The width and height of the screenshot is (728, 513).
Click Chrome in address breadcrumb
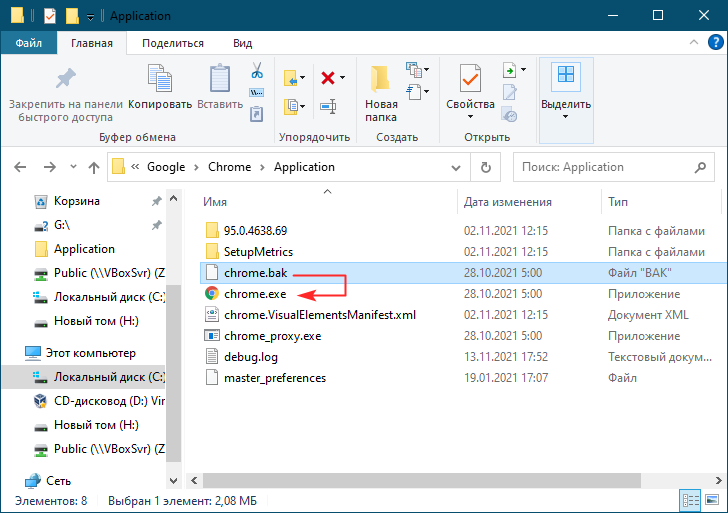point(229,167)
